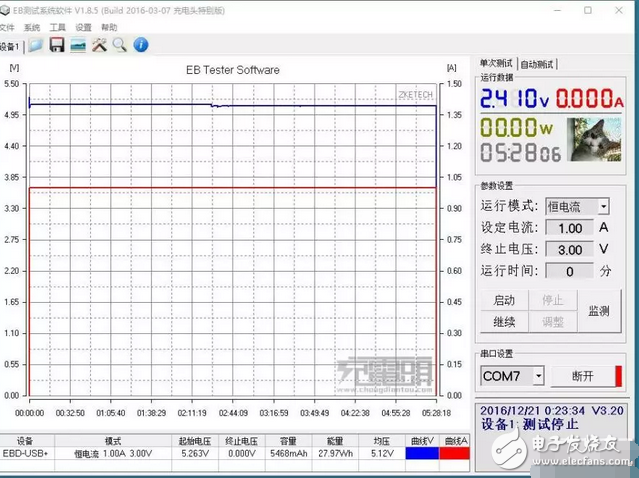The image size is (639, 478).
Task: Click the EB Tester Software chart title
Action: pyautogui.click(x=233, y=70)
